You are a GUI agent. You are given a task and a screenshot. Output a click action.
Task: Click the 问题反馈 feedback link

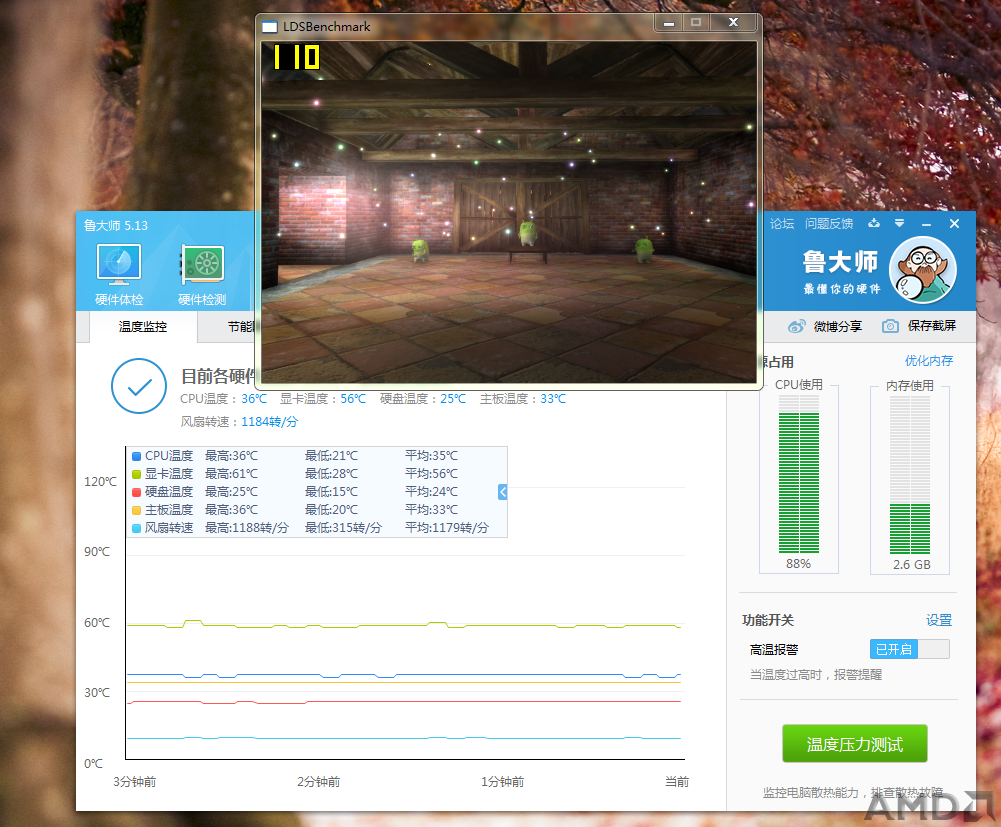point(829,224)
